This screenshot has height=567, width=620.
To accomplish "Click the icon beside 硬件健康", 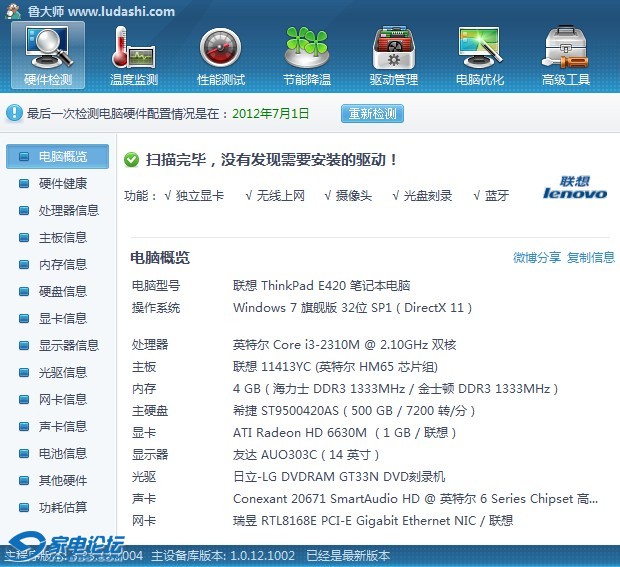I will (x=24, y=183).
